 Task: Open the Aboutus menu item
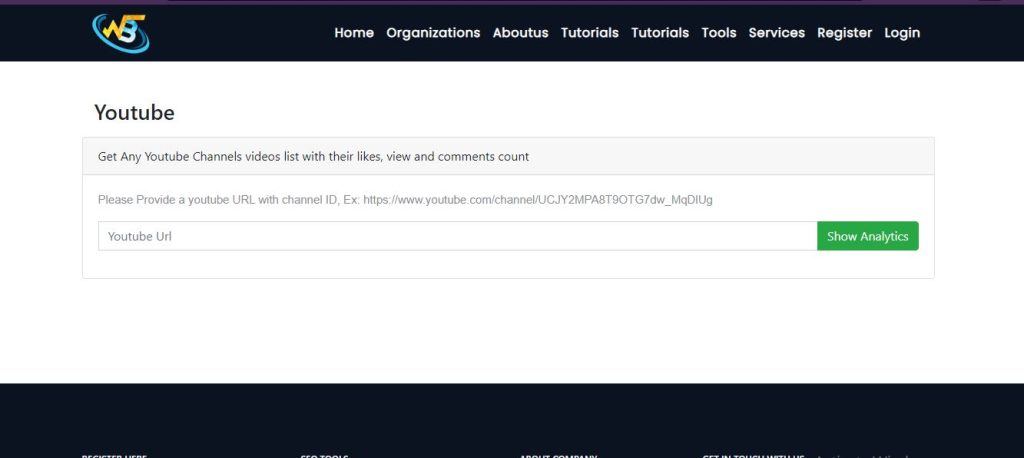[x=520, y=33]
